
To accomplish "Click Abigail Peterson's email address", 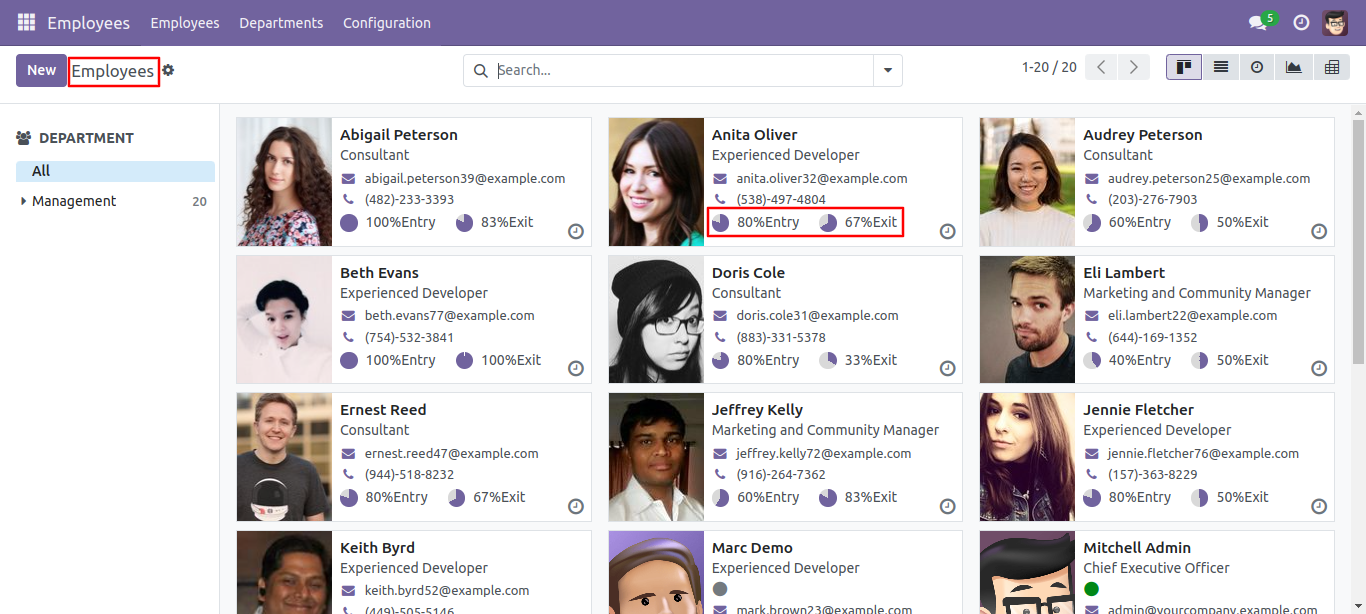I will tap(465, 179).
